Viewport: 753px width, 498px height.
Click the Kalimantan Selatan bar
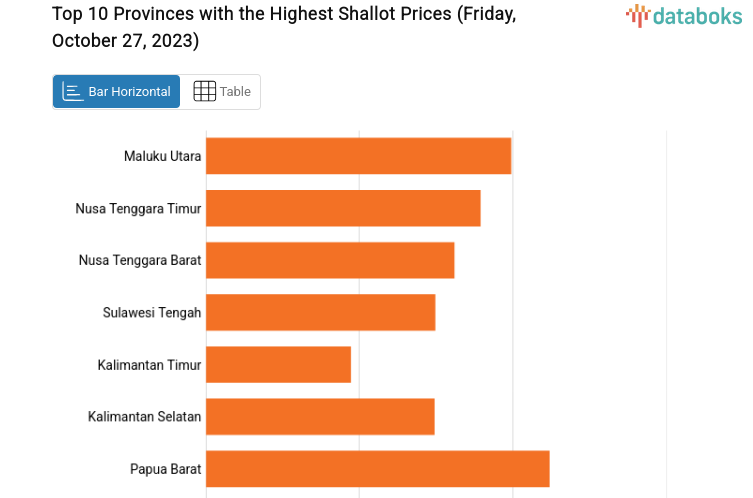320,416
